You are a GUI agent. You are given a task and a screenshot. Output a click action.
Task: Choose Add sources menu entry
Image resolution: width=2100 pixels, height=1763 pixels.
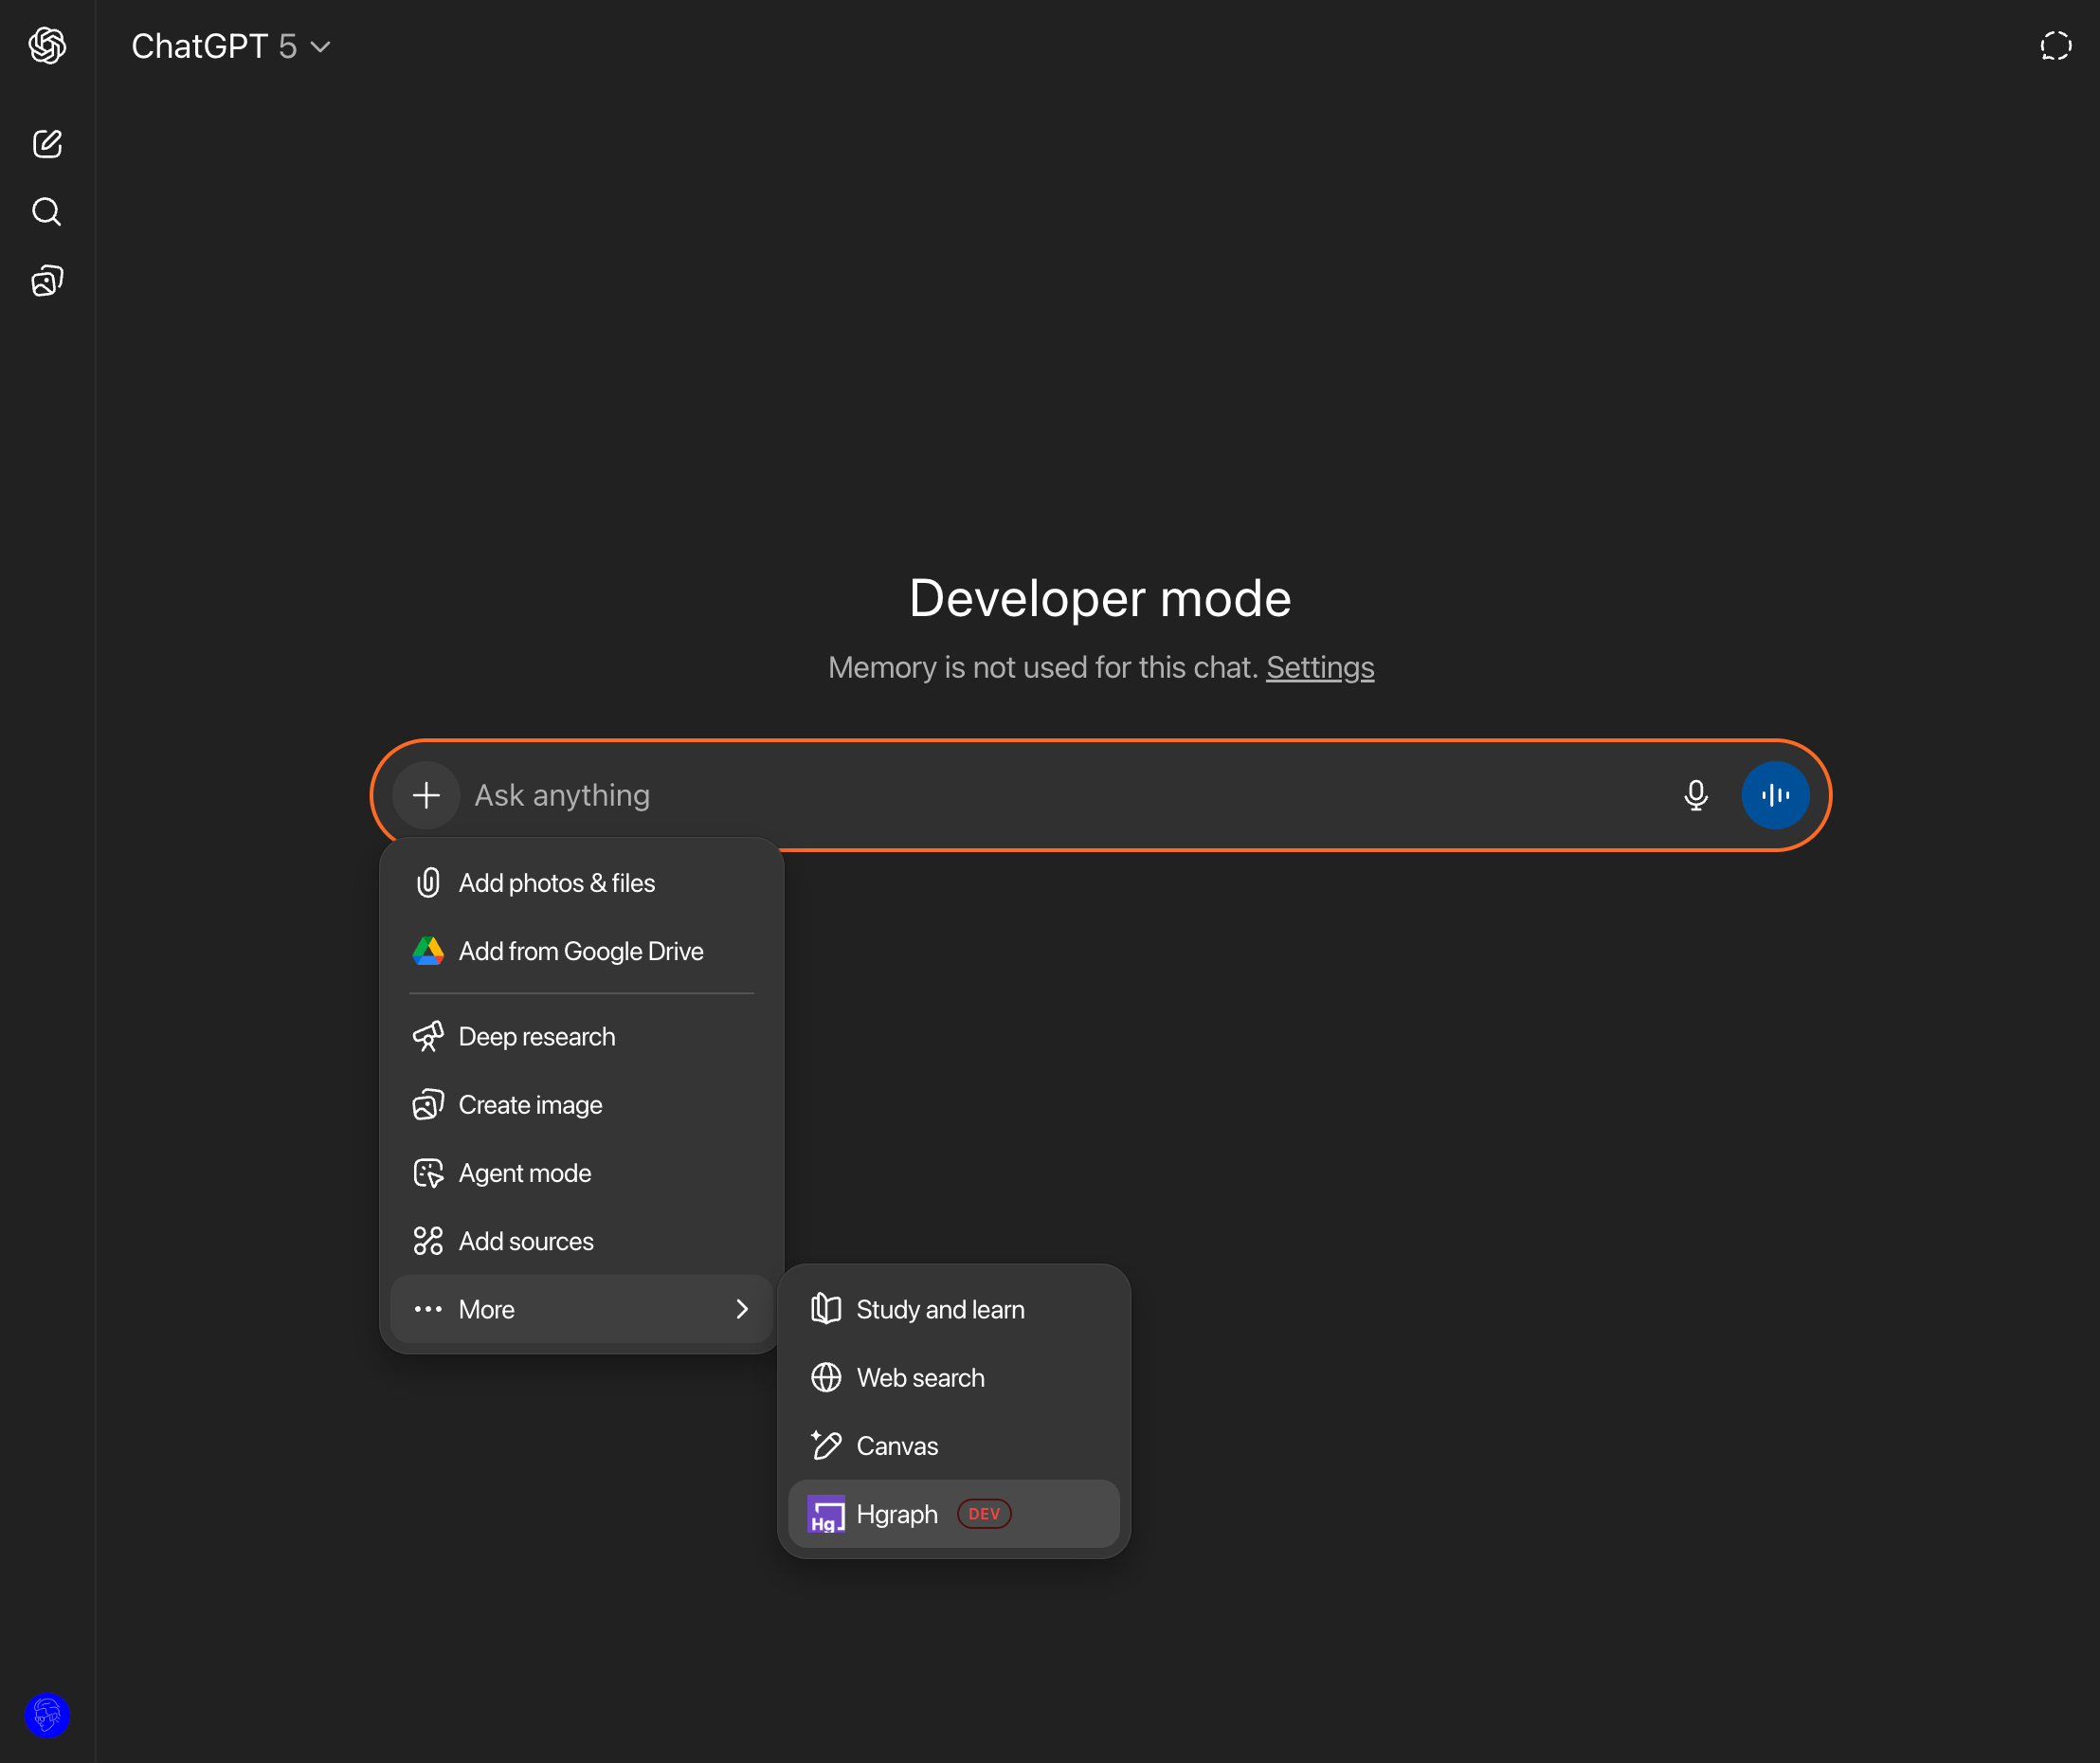pyautogui.click(x=525, y=1241)
